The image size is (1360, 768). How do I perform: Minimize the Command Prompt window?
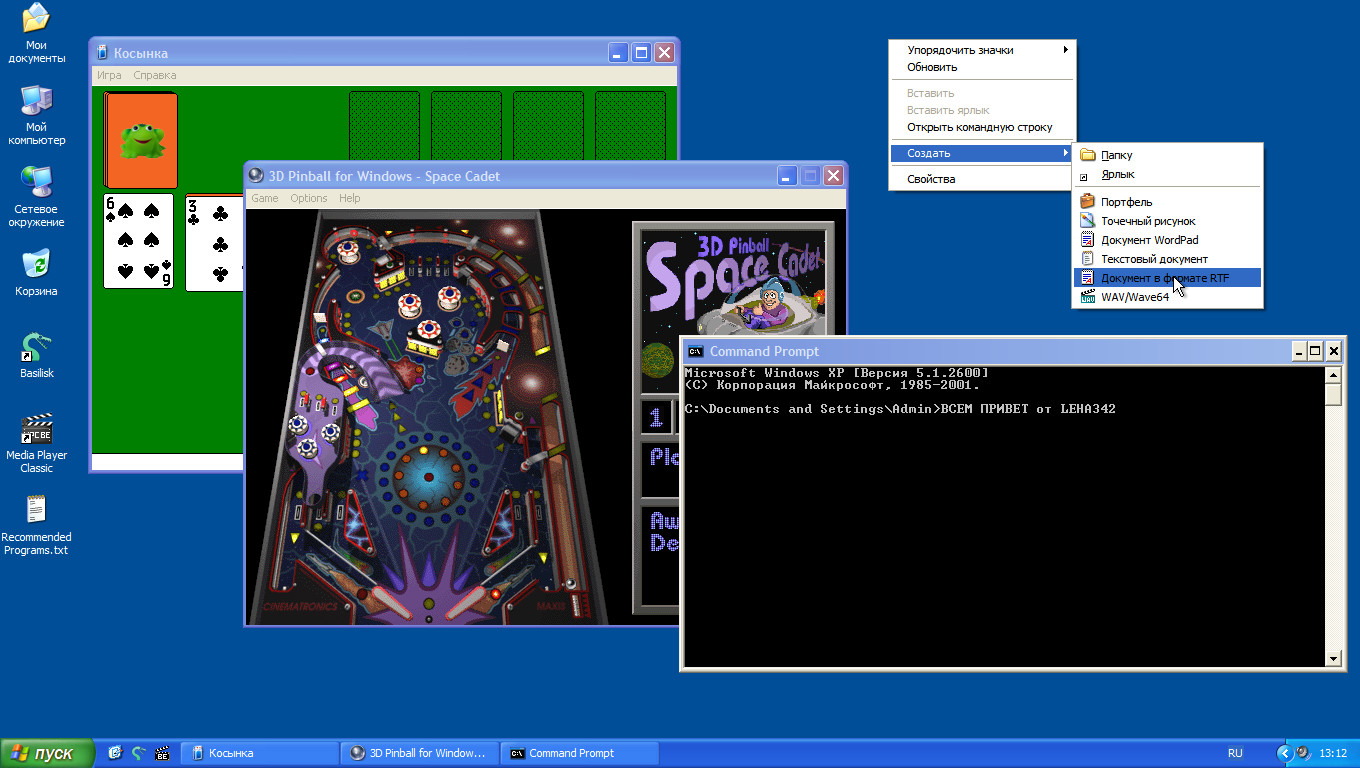tap(1297, 351)
